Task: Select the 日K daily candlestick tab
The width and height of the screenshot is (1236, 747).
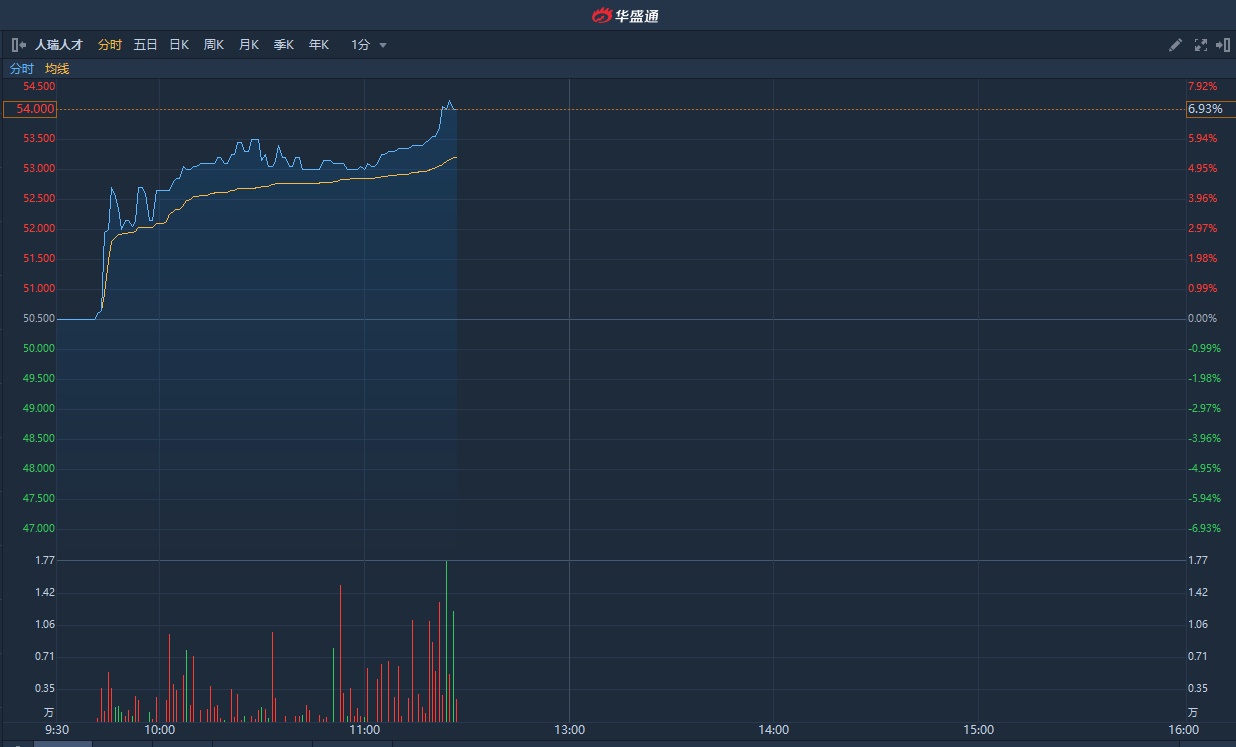Action: coord(179,45)
